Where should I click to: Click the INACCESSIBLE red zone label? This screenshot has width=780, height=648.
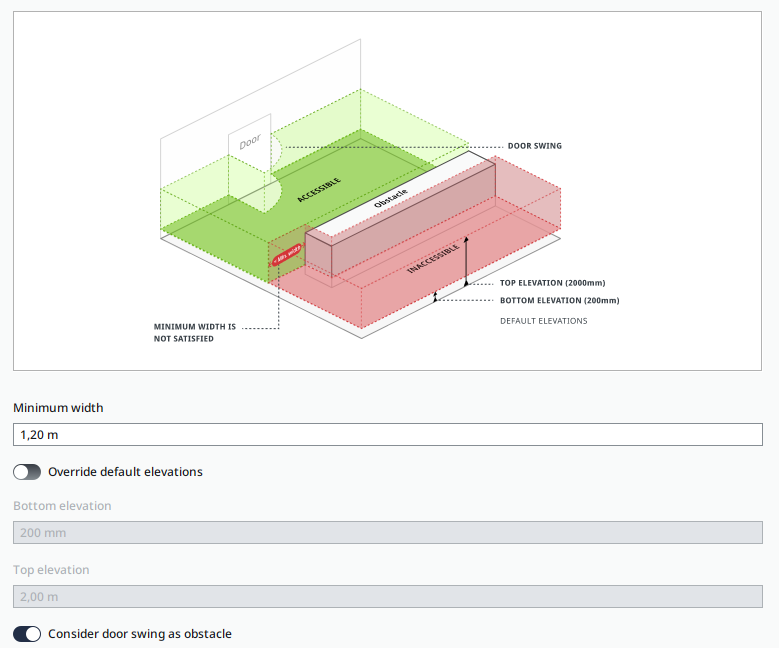point(433,258)
